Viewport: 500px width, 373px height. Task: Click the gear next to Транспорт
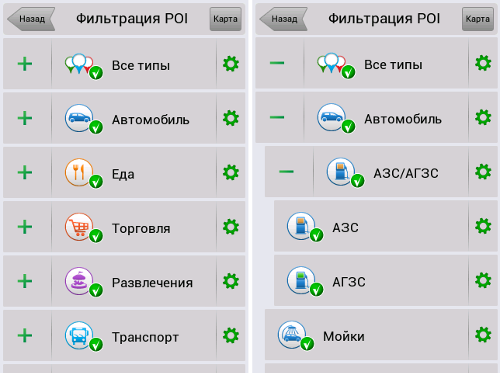coord(231,335)
